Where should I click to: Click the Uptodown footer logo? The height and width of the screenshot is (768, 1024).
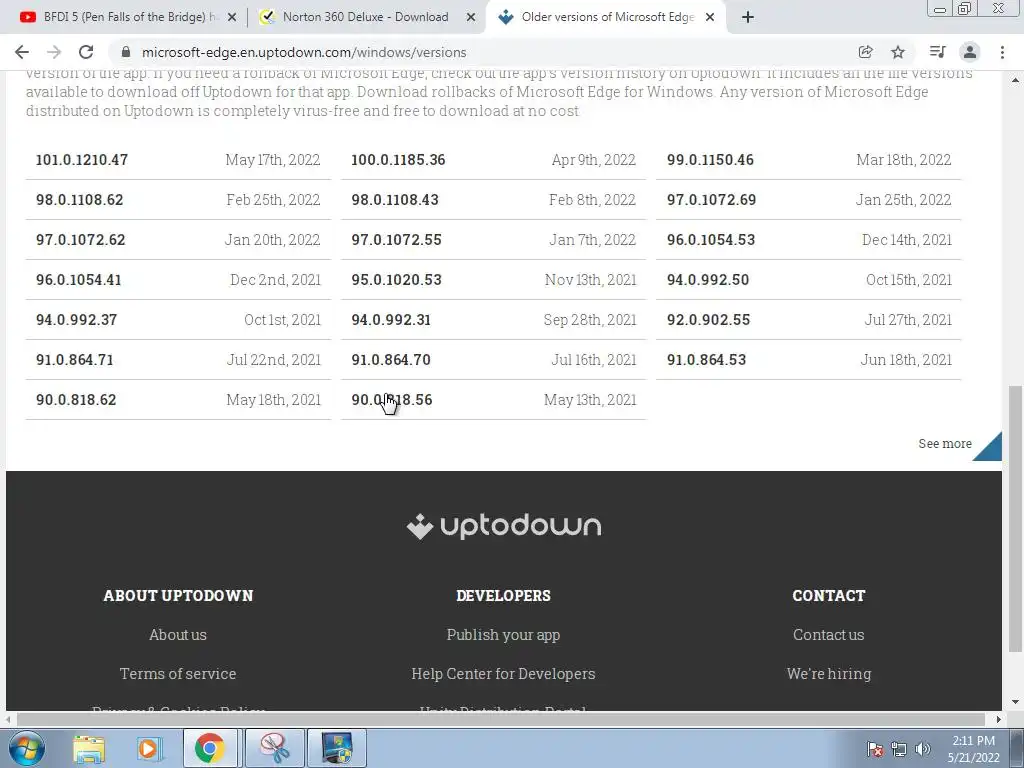tap(504, 526)
